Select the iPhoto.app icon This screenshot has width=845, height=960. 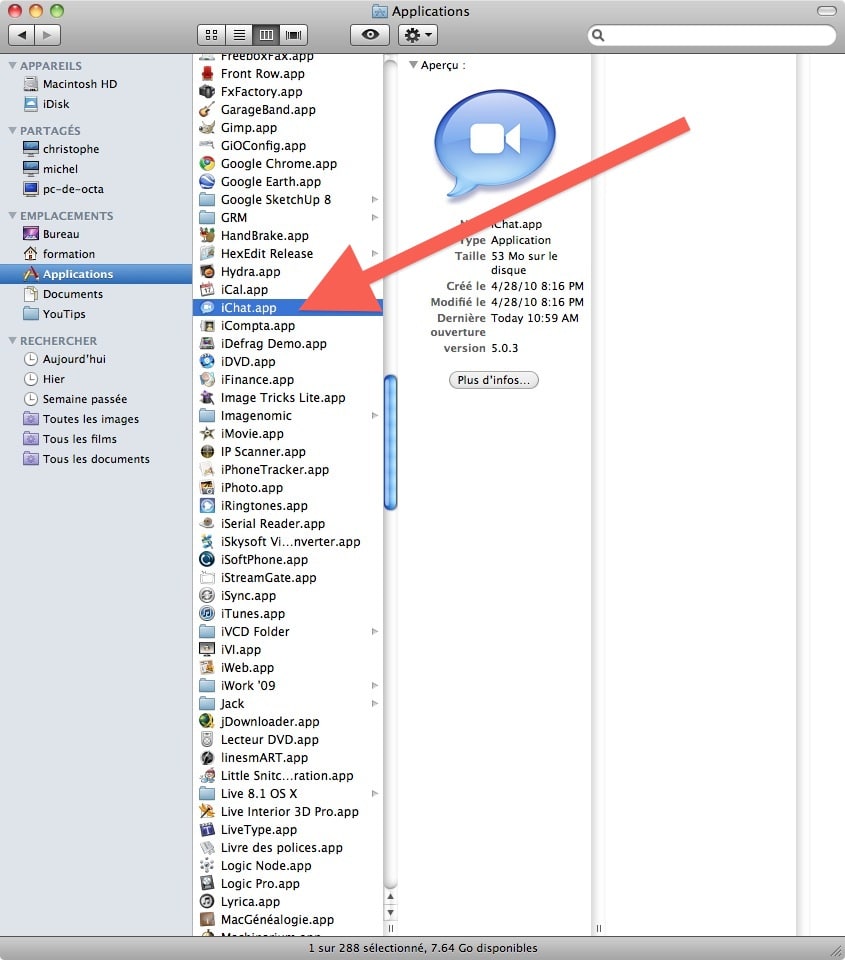click(x=207, y=487)
